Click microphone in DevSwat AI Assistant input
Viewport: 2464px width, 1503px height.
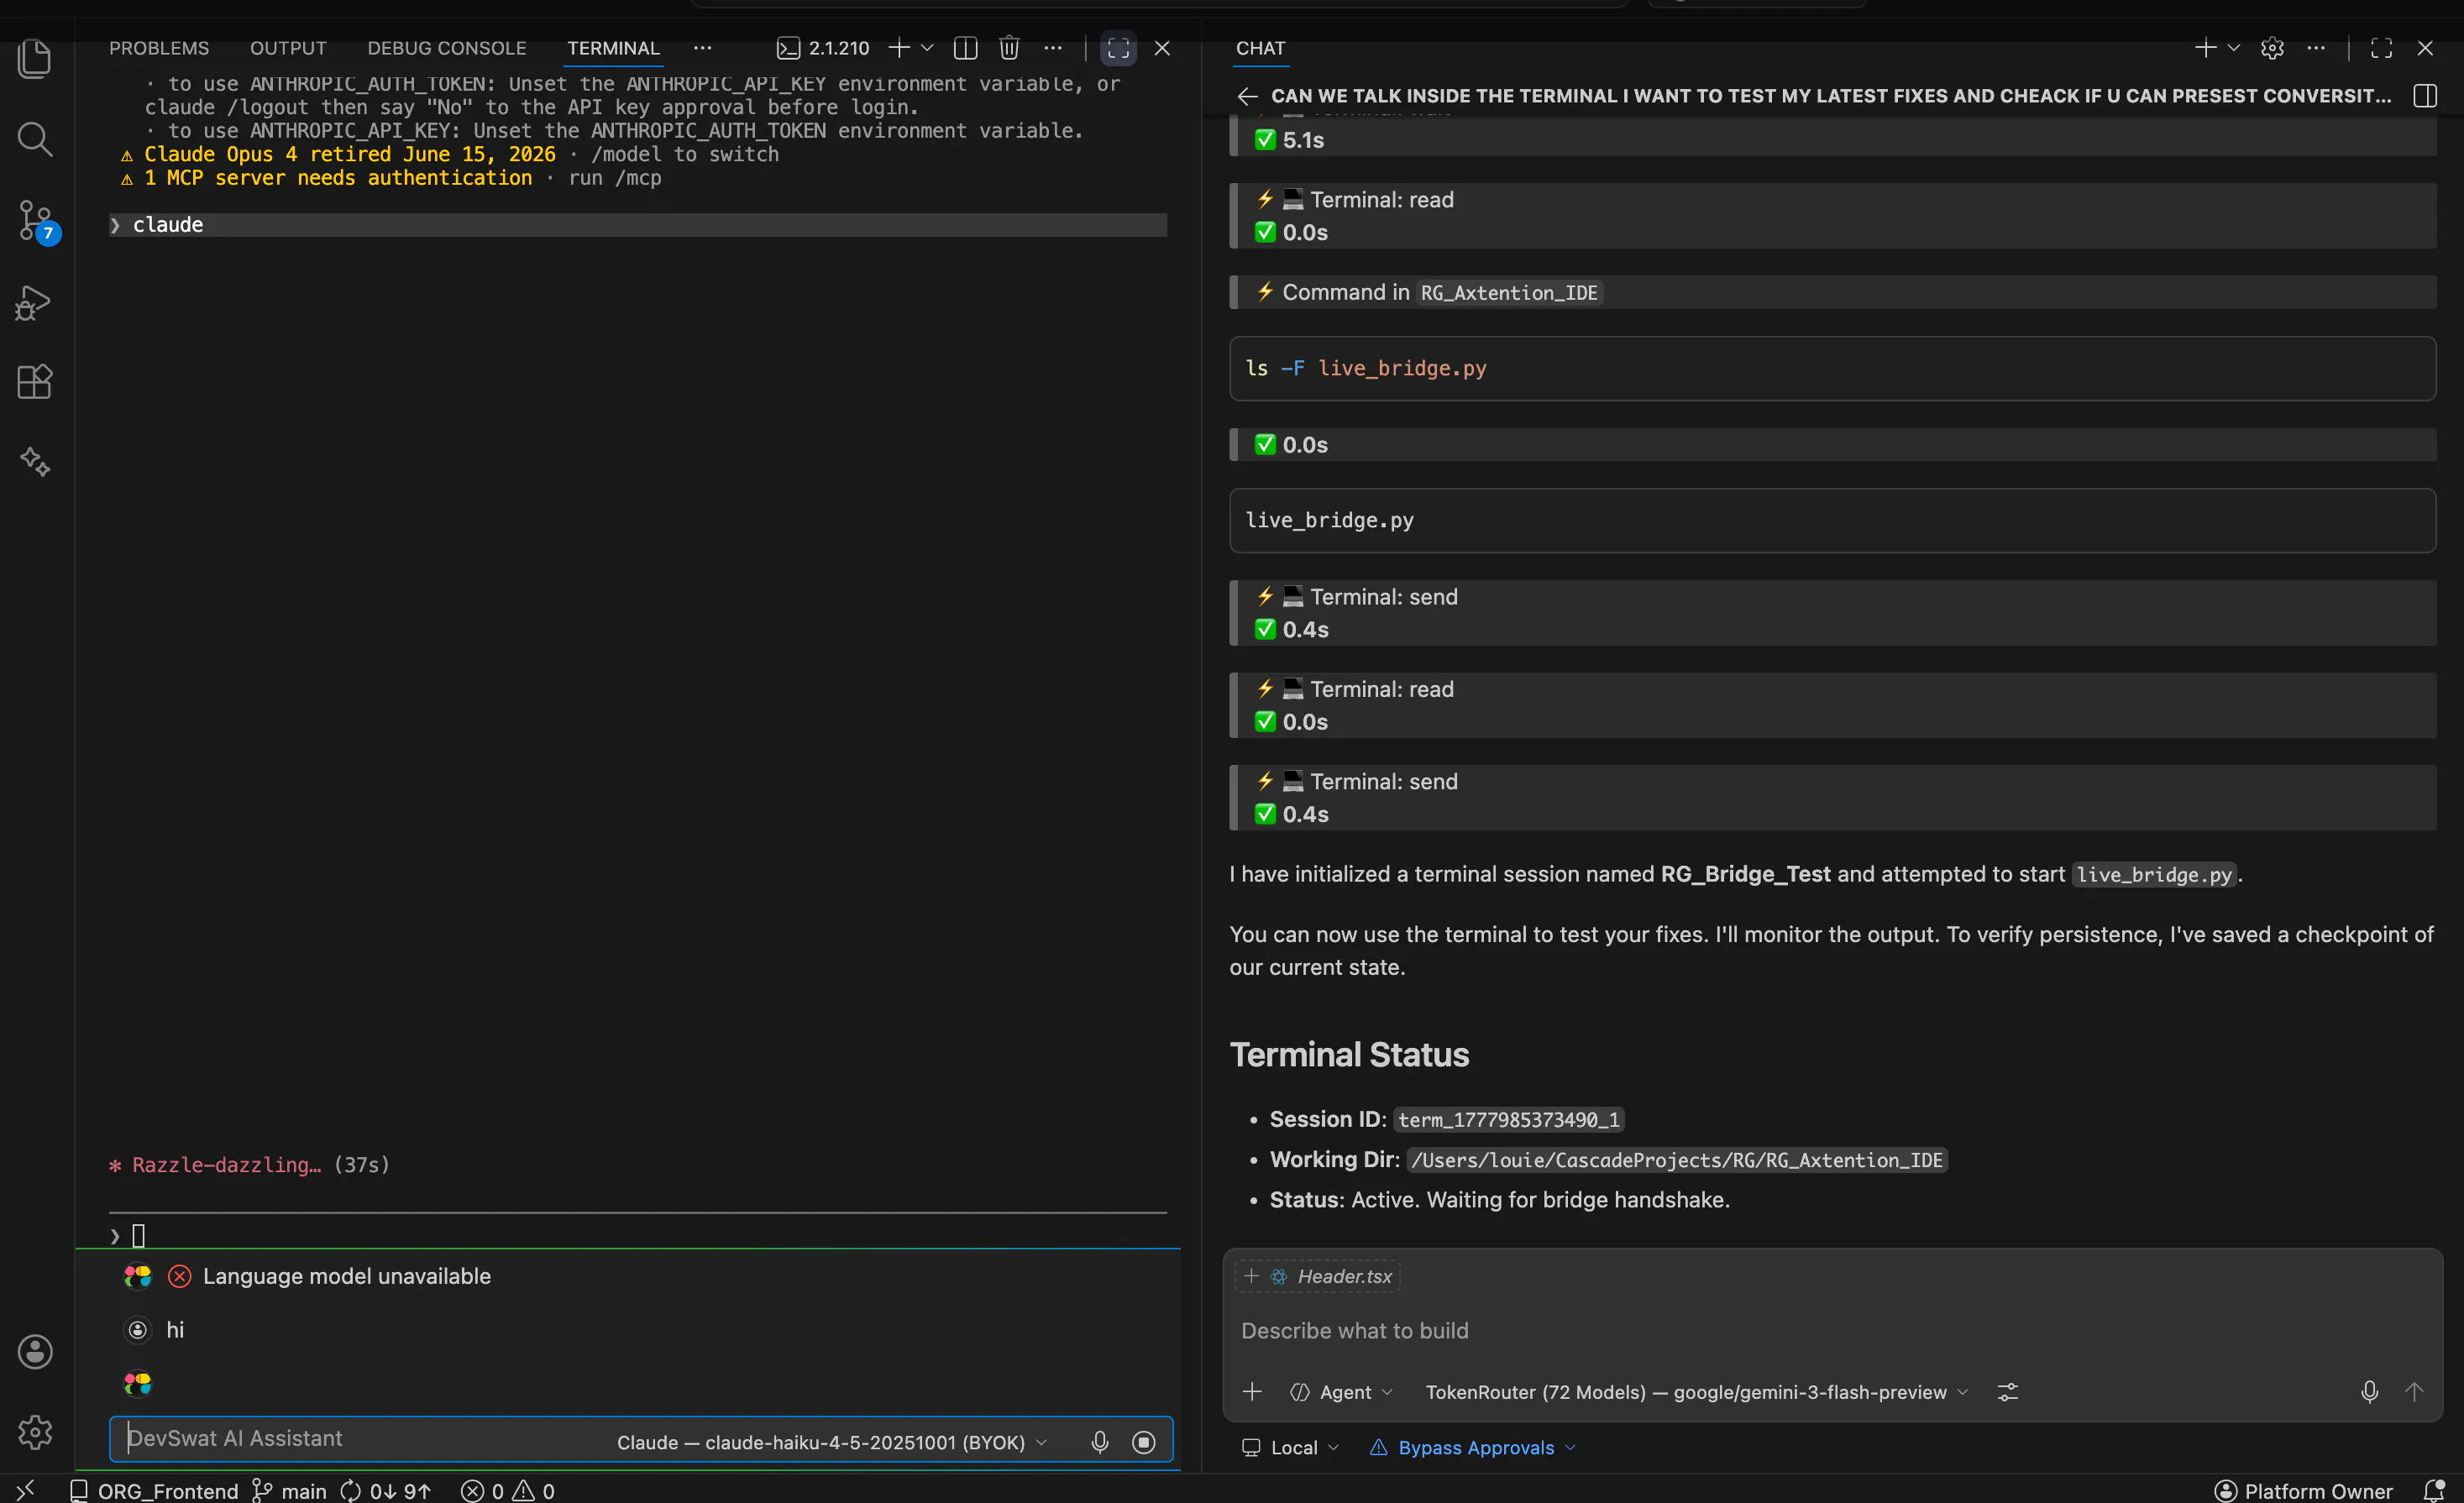(x=1100, y=1442)
